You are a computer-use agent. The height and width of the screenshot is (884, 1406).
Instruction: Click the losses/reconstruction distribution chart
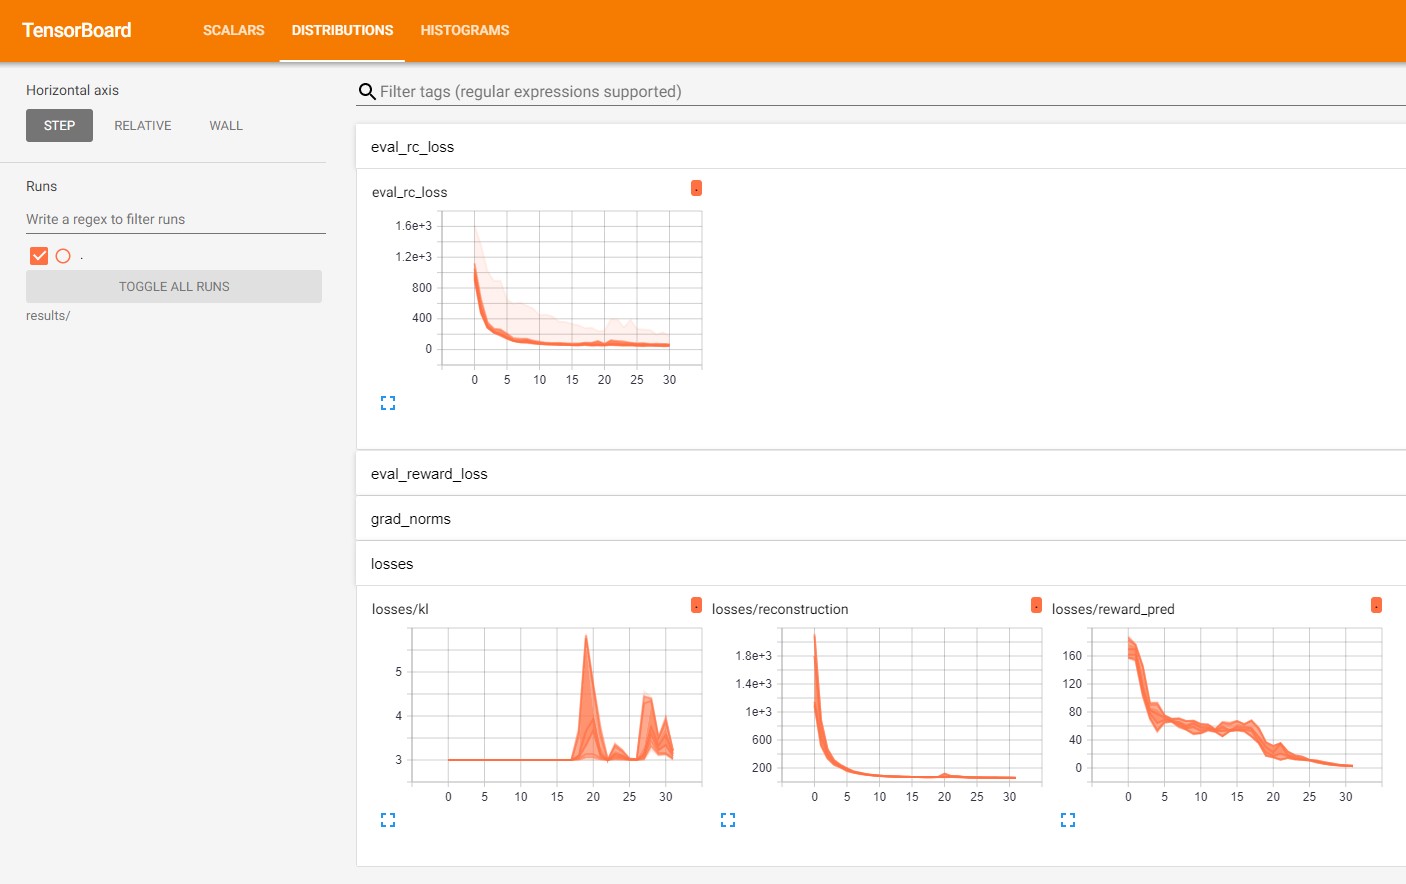tap(911, 706)
